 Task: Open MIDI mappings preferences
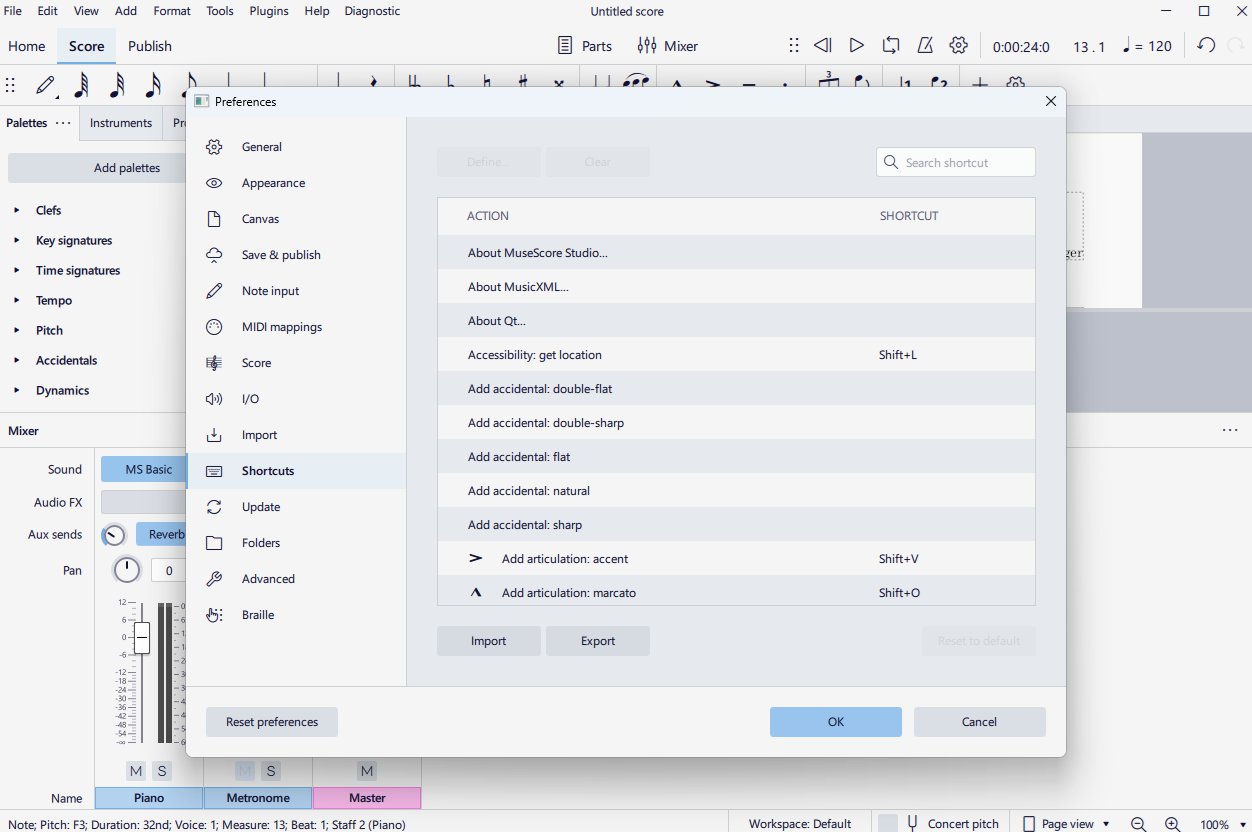pyautogui.click(x=296, y=327)
